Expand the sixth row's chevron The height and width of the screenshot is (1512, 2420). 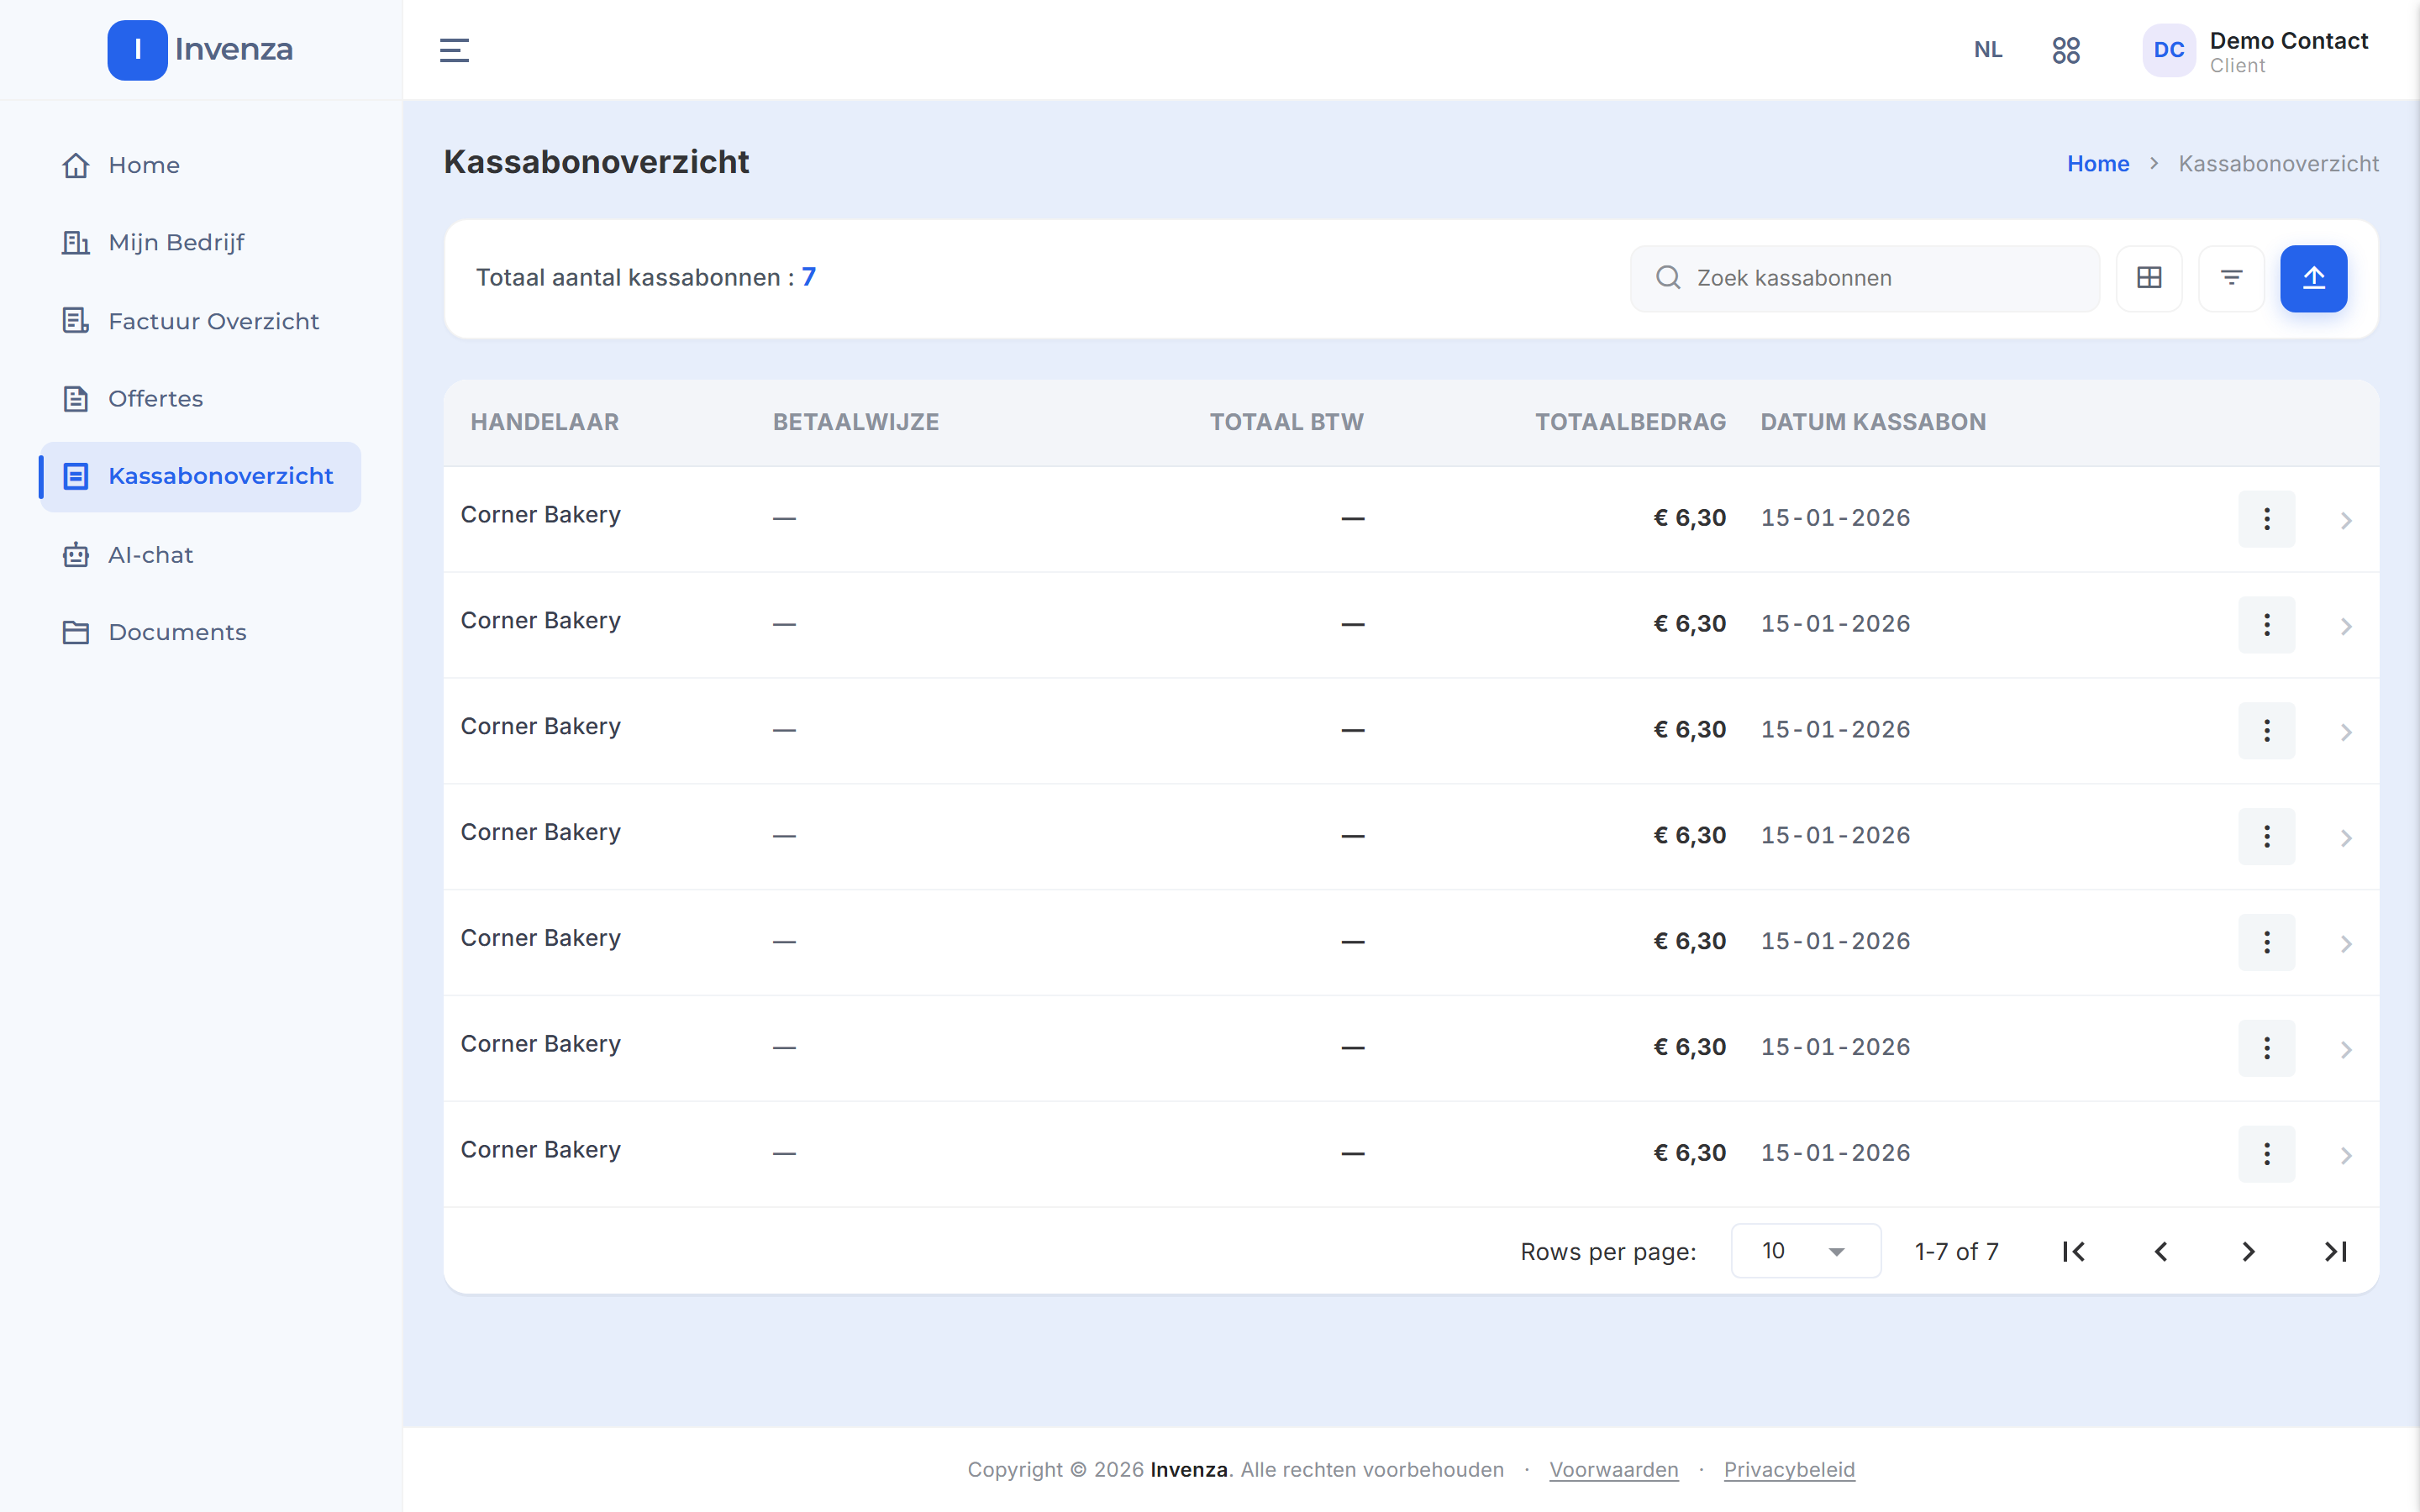pyautogui.click(x=2346, y=1049)
